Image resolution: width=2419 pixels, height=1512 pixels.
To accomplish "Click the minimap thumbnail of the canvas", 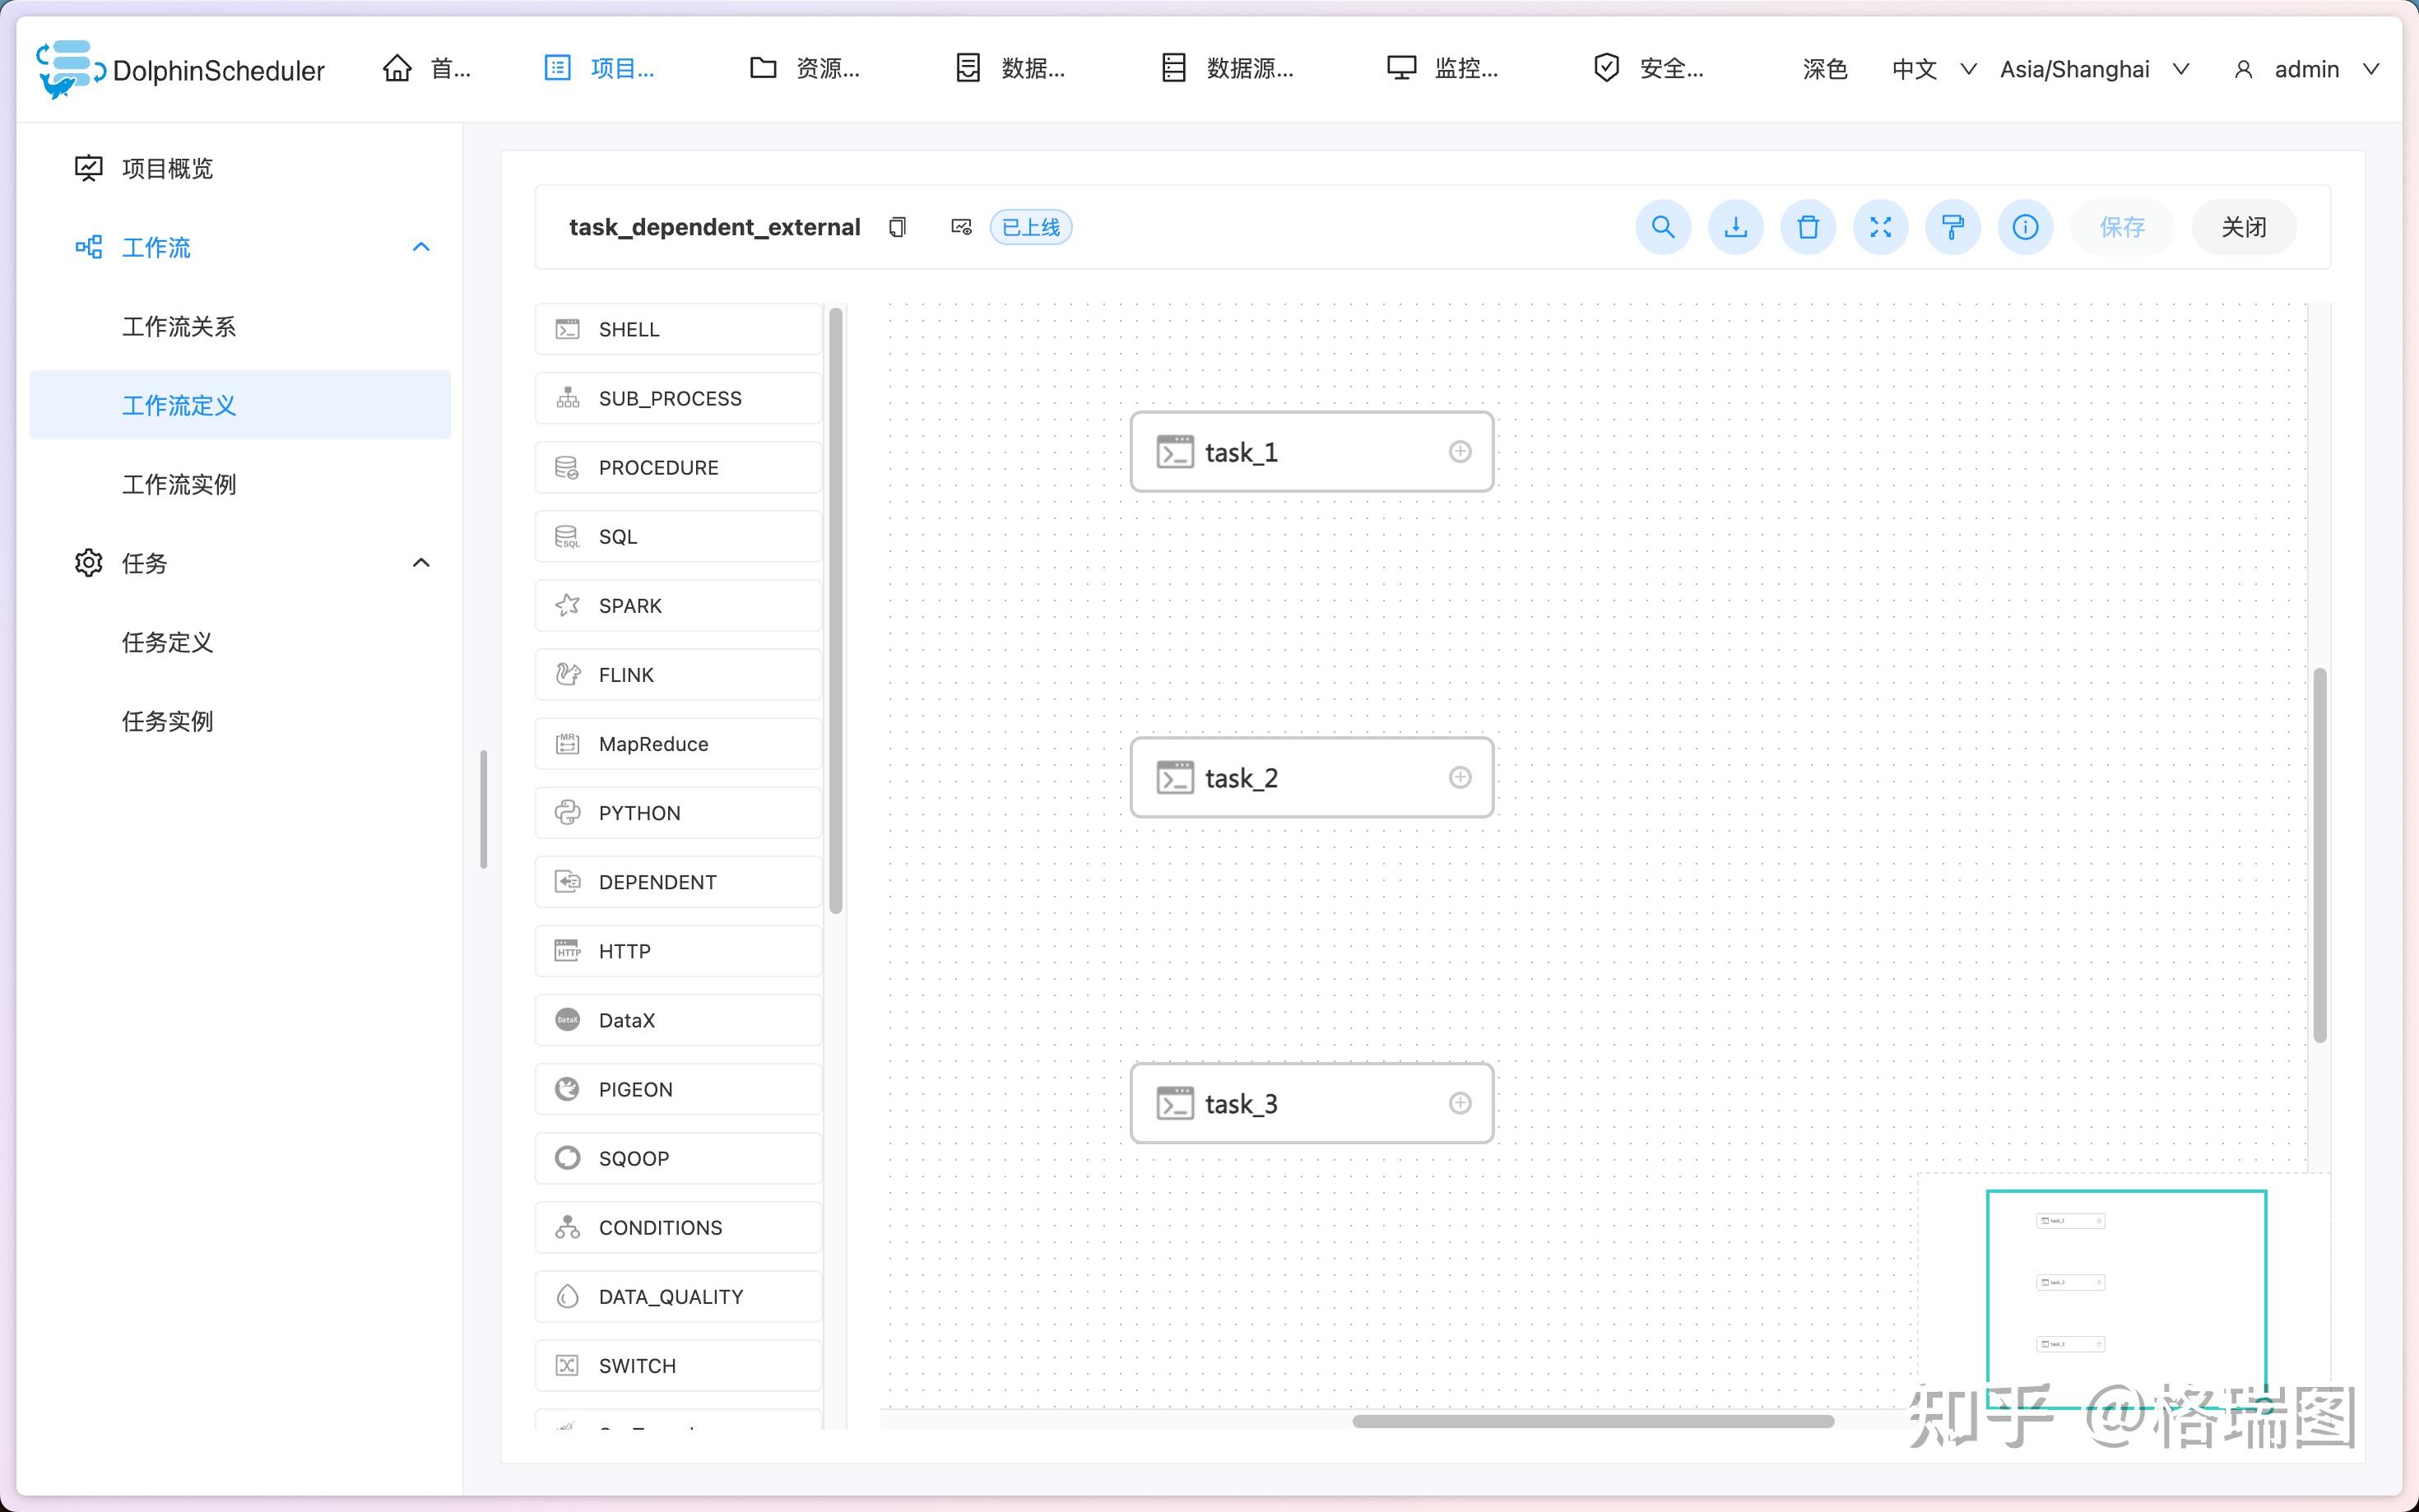I will point(2125,1290).
